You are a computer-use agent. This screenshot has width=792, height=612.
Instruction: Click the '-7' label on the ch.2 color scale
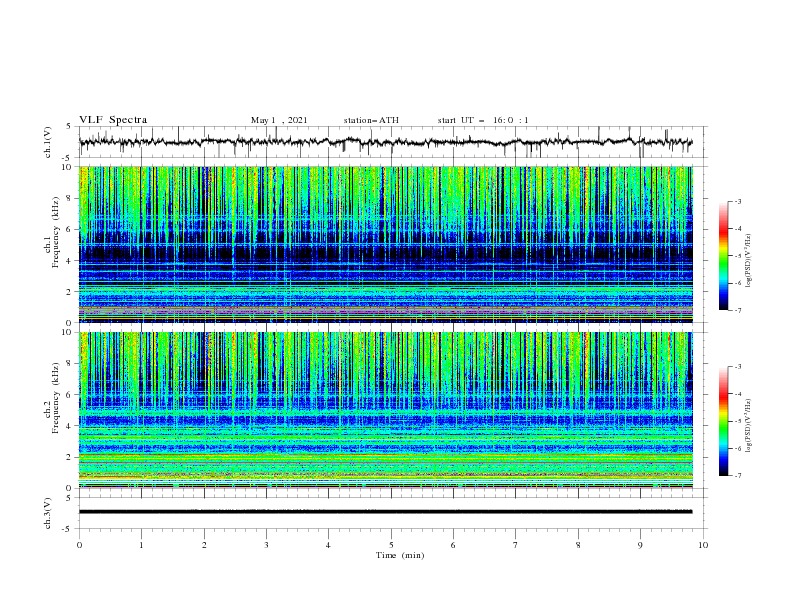(x=737, y=475)
